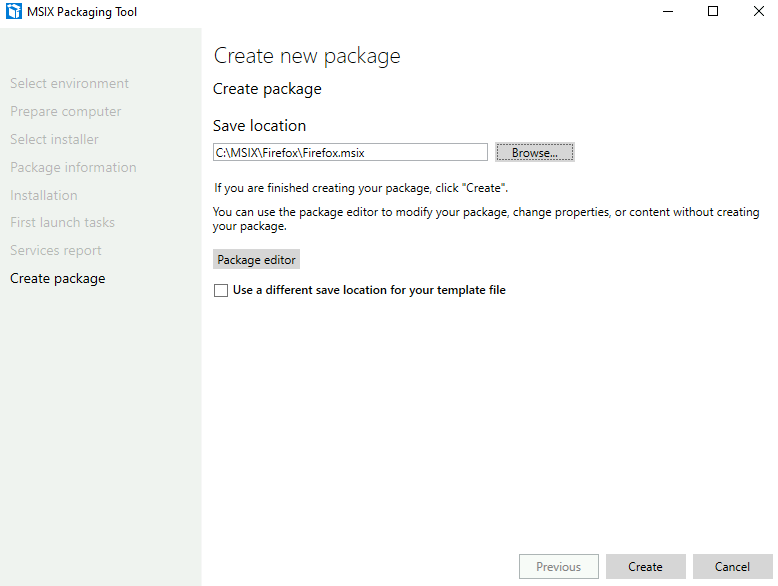The width and height of the screenshot is (778, 586).
Task: Open the Installation step in sidebar
Action: (44, 195)
